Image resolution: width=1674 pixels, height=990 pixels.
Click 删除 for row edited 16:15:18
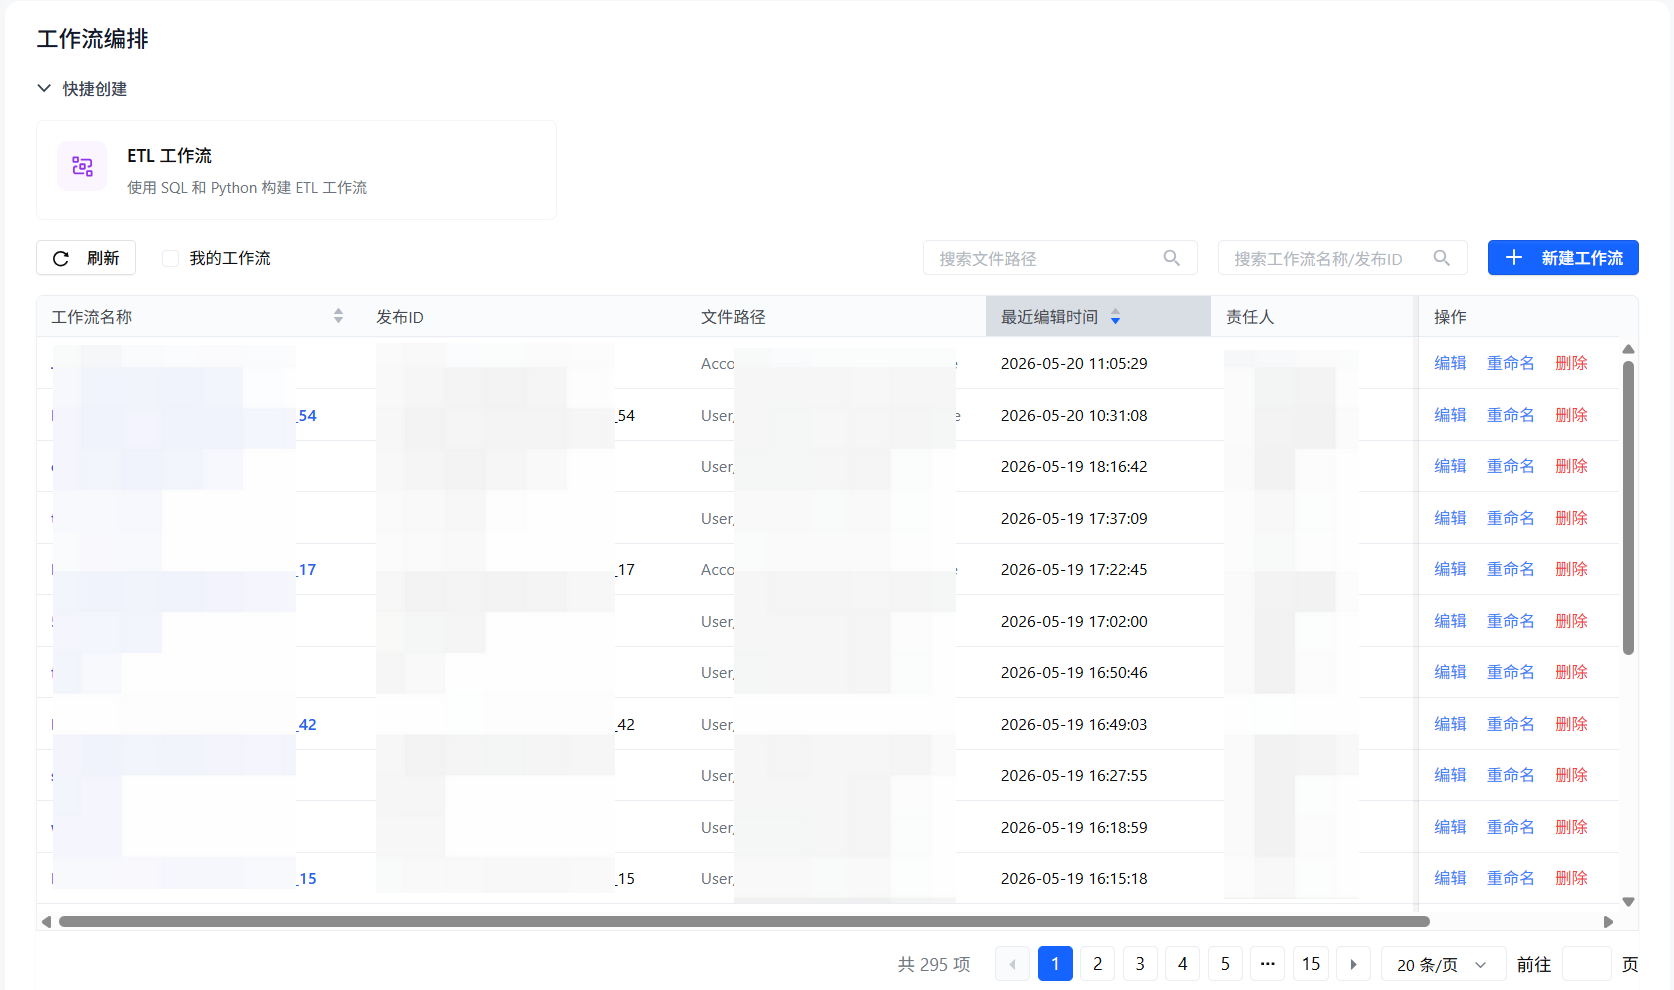pos(1572,878)
